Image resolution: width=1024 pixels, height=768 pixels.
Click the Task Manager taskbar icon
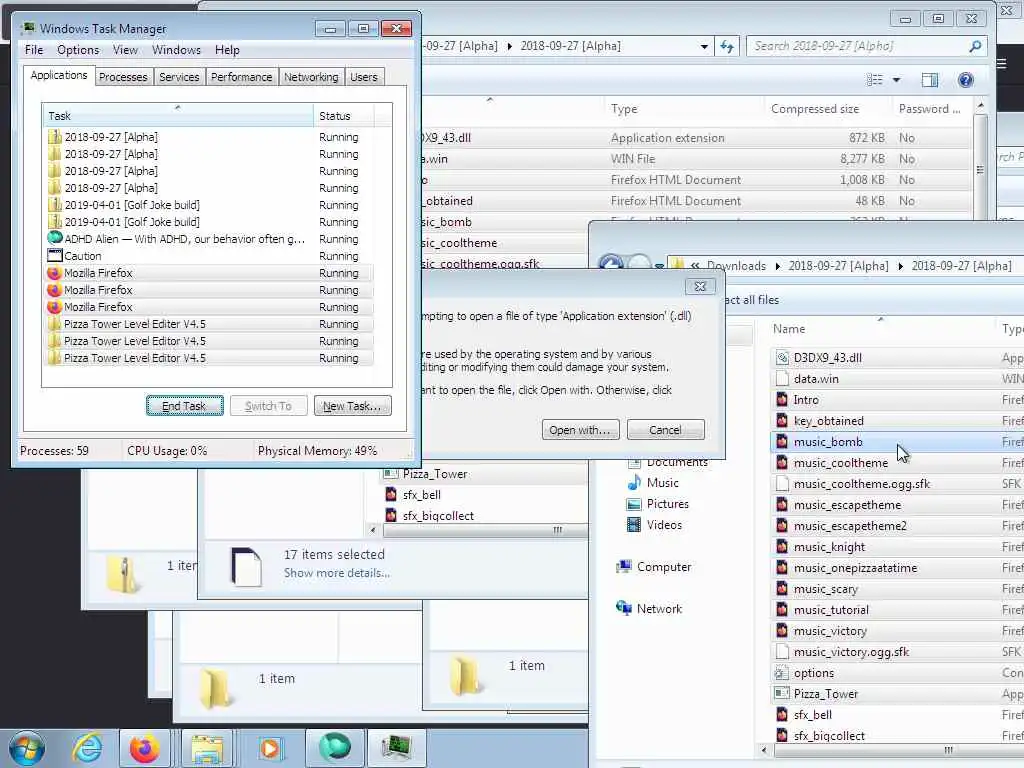[396, 748]
